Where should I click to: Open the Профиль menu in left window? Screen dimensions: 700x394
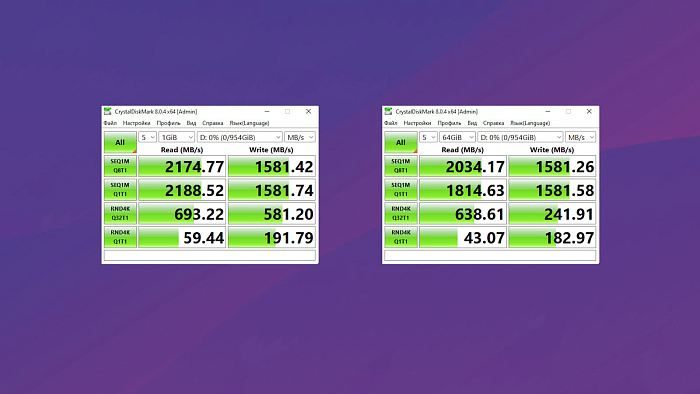169,123
